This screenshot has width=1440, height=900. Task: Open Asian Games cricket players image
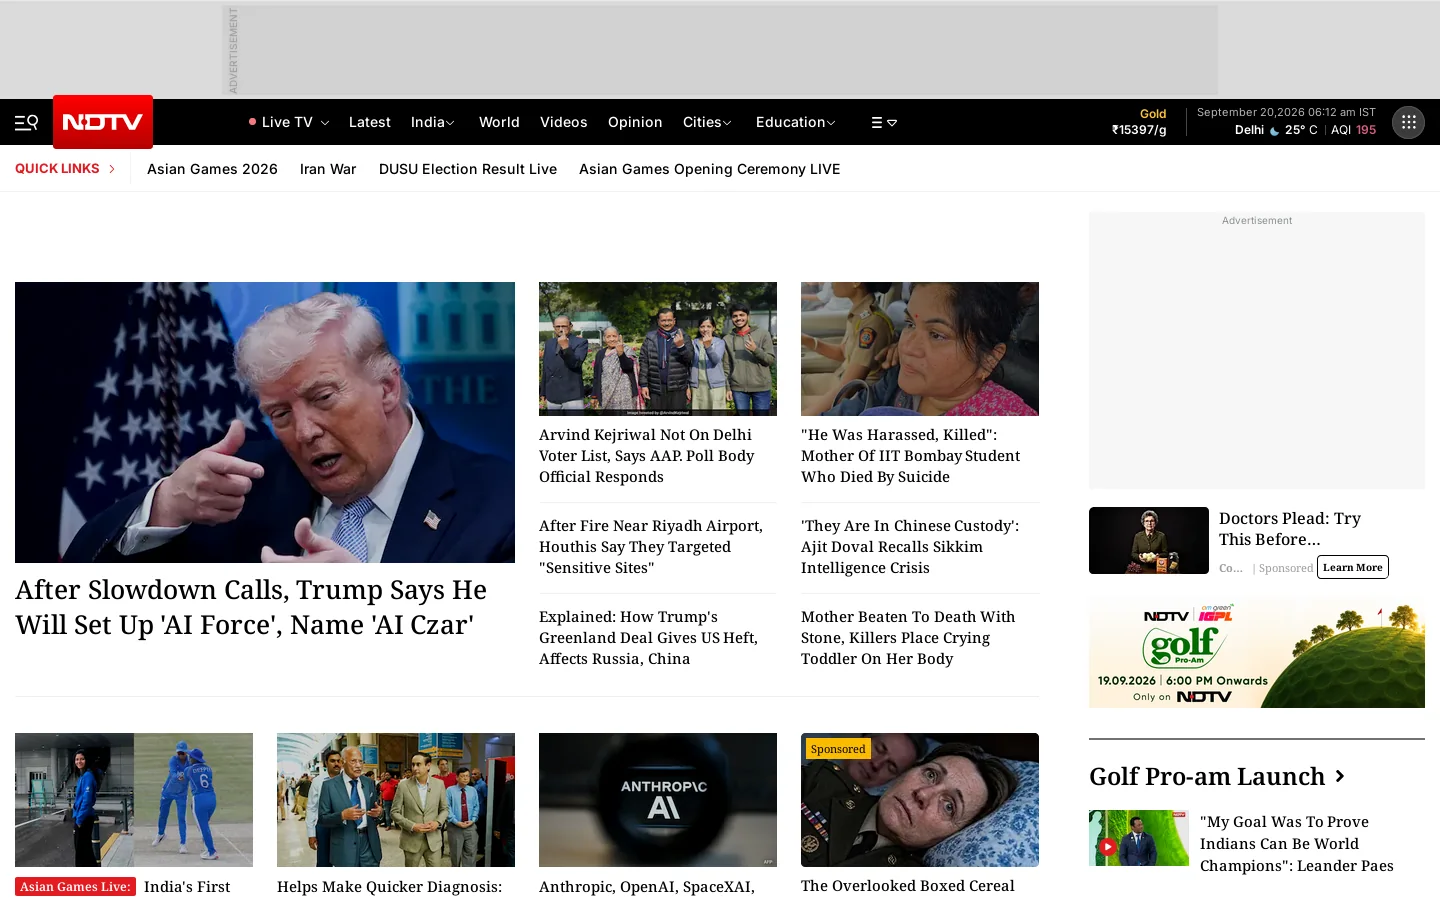[x=134, y=800]
